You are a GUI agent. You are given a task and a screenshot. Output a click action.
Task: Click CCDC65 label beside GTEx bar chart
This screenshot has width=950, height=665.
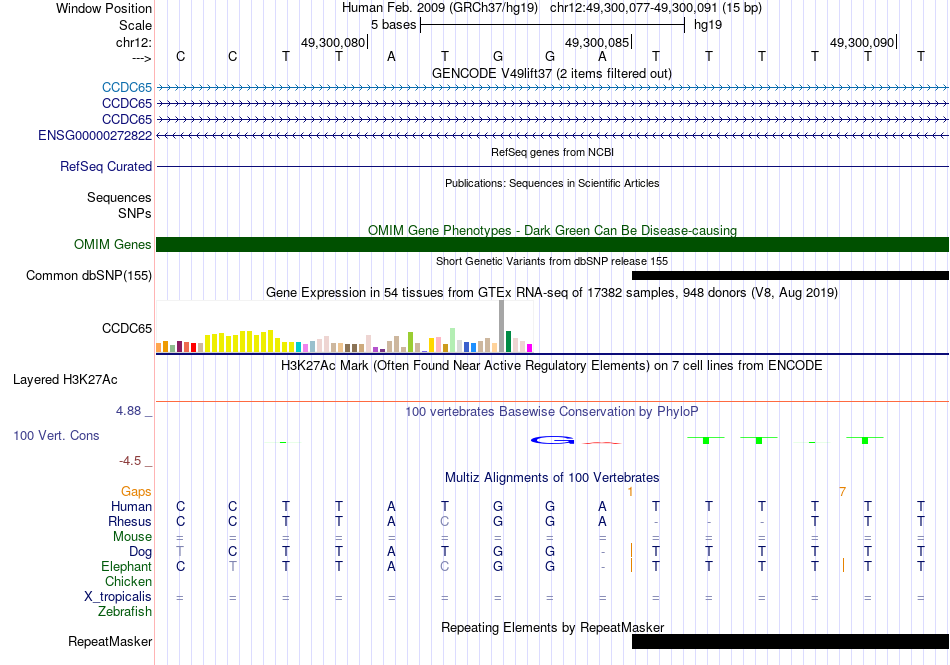click(x=127, y=328)
